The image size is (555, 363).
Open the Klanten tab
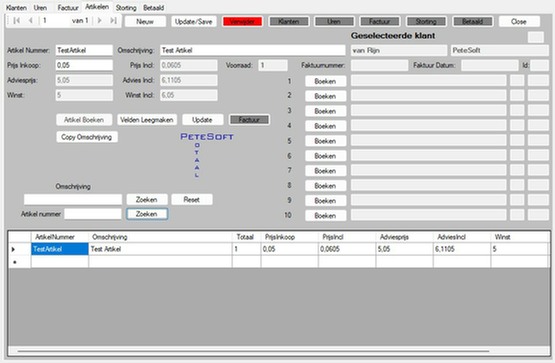[16, 7]
